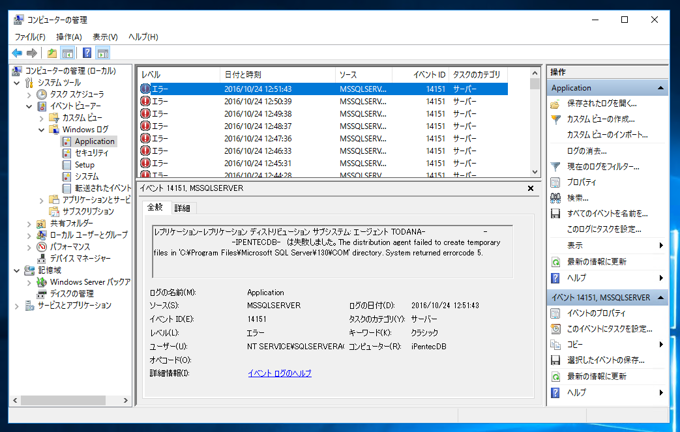
Task: Open the セキュリティ log
Action: click(x=91, y=153)
